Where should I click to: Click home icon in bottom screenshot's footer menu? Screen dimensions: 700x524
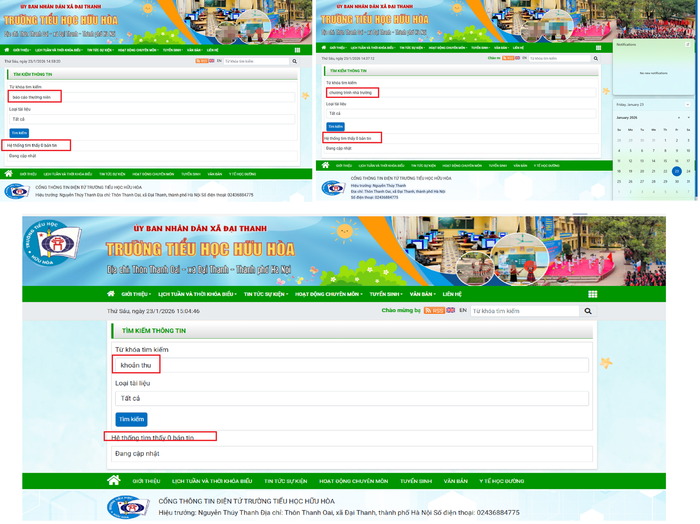coord(114,481)
